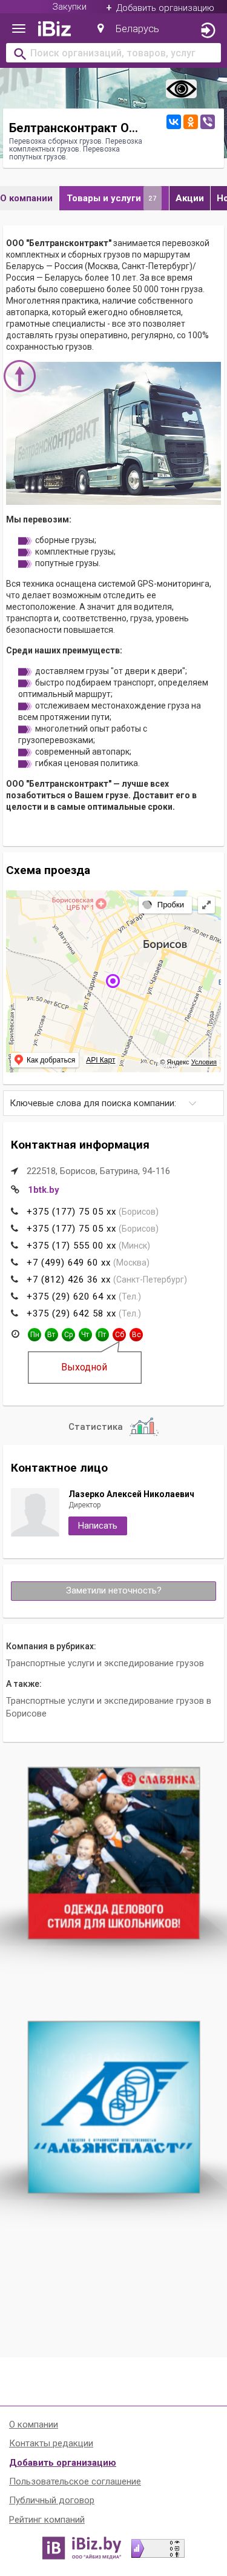Open the VK social link icon
The height and width of the screenshot is (2576, 227).
[x=173, y=121]
